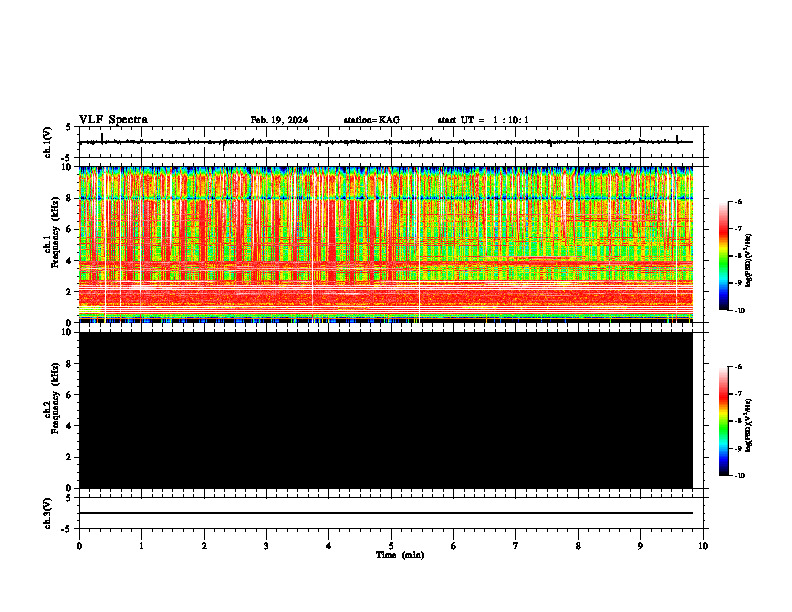792x612 pixels.
Task: Click time axis tick label '0'
Action: (79, 546)
